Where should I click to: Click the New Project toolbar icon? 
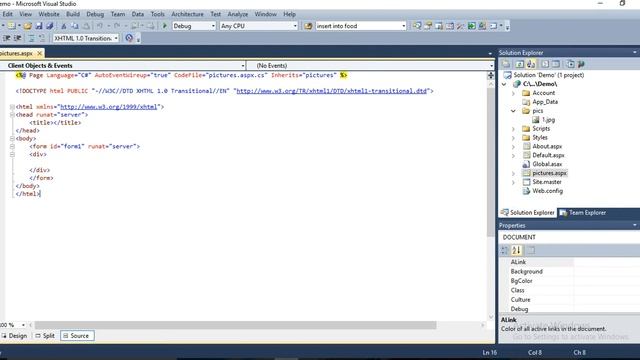11,26
